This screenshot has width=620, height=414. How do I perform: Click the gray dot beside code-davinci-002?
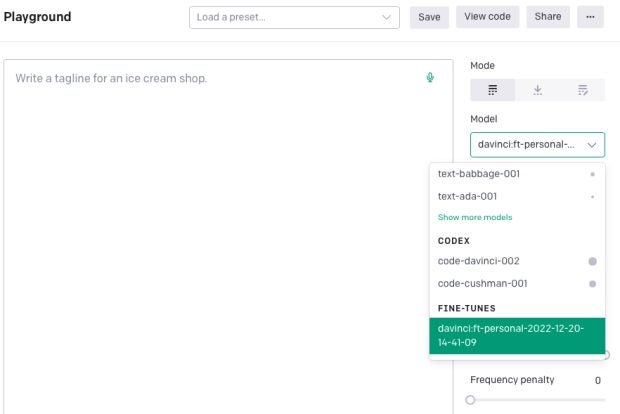click(592, 261)
